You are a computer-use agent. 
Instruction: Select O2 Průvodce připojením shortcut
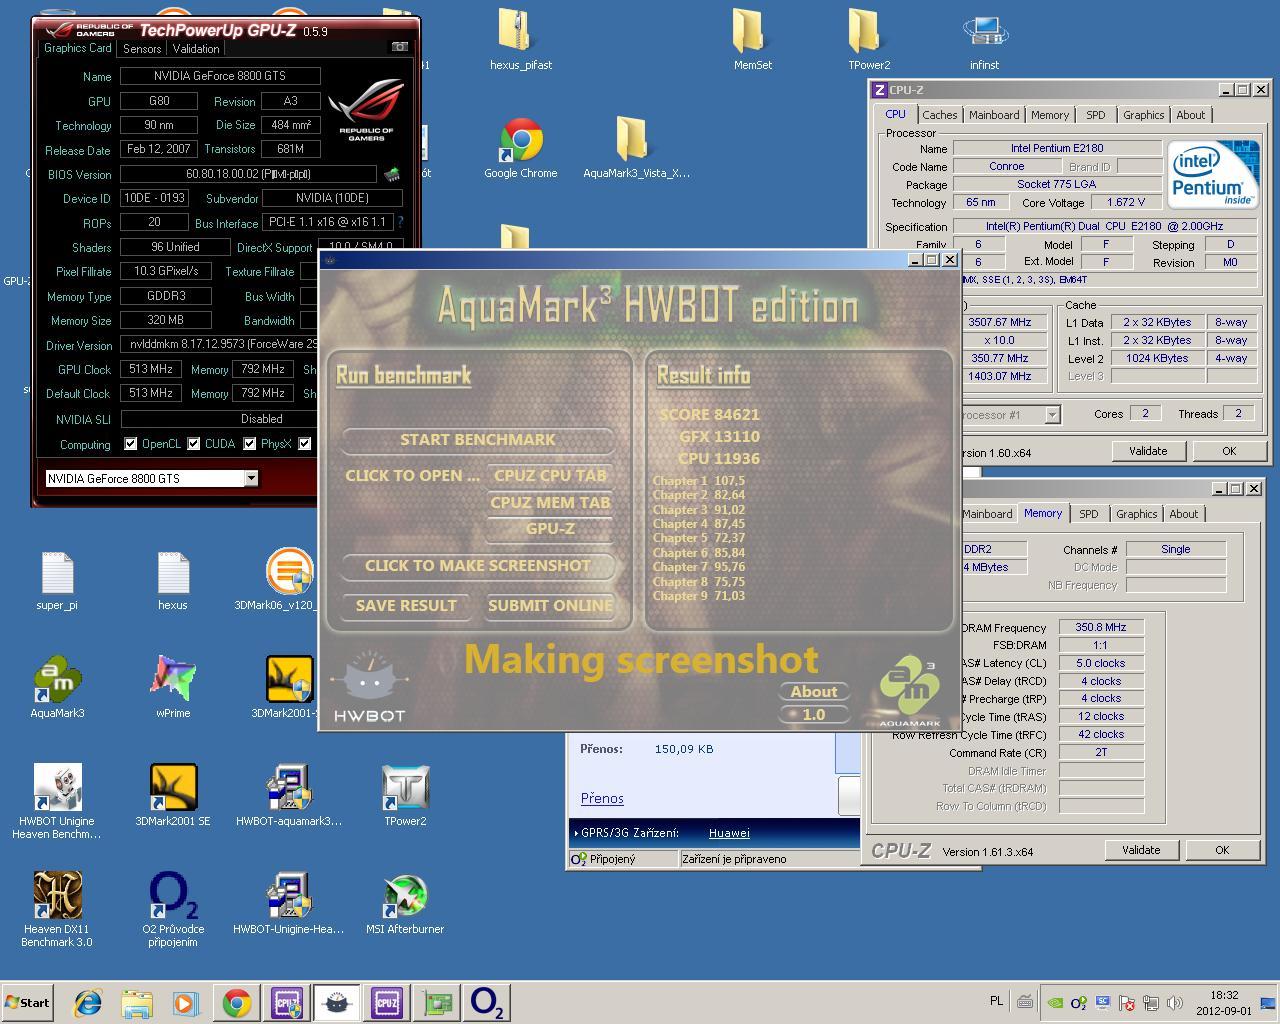tap(172, 910)
